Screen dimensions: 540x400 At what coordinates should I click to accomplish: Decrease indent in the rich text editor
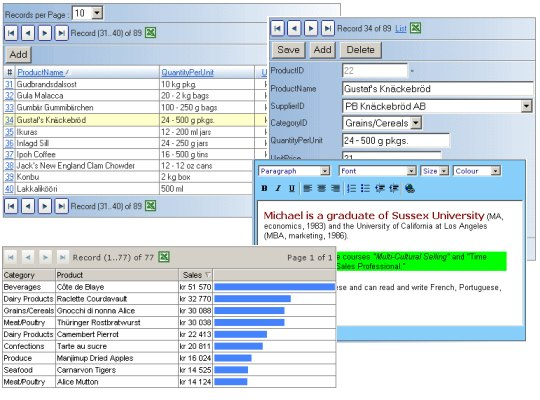pos(380,188)
